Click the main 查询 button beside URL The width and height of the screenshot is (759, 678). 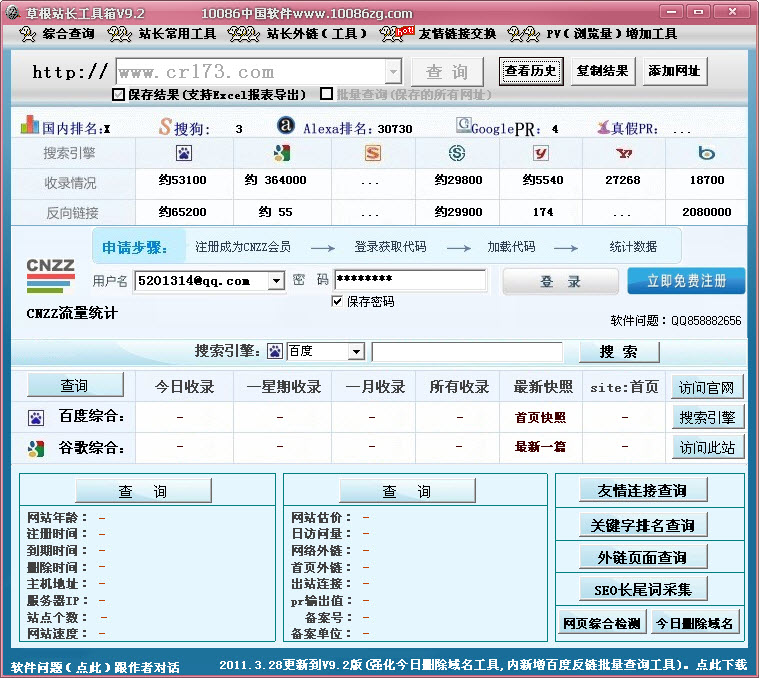[447, 72]
